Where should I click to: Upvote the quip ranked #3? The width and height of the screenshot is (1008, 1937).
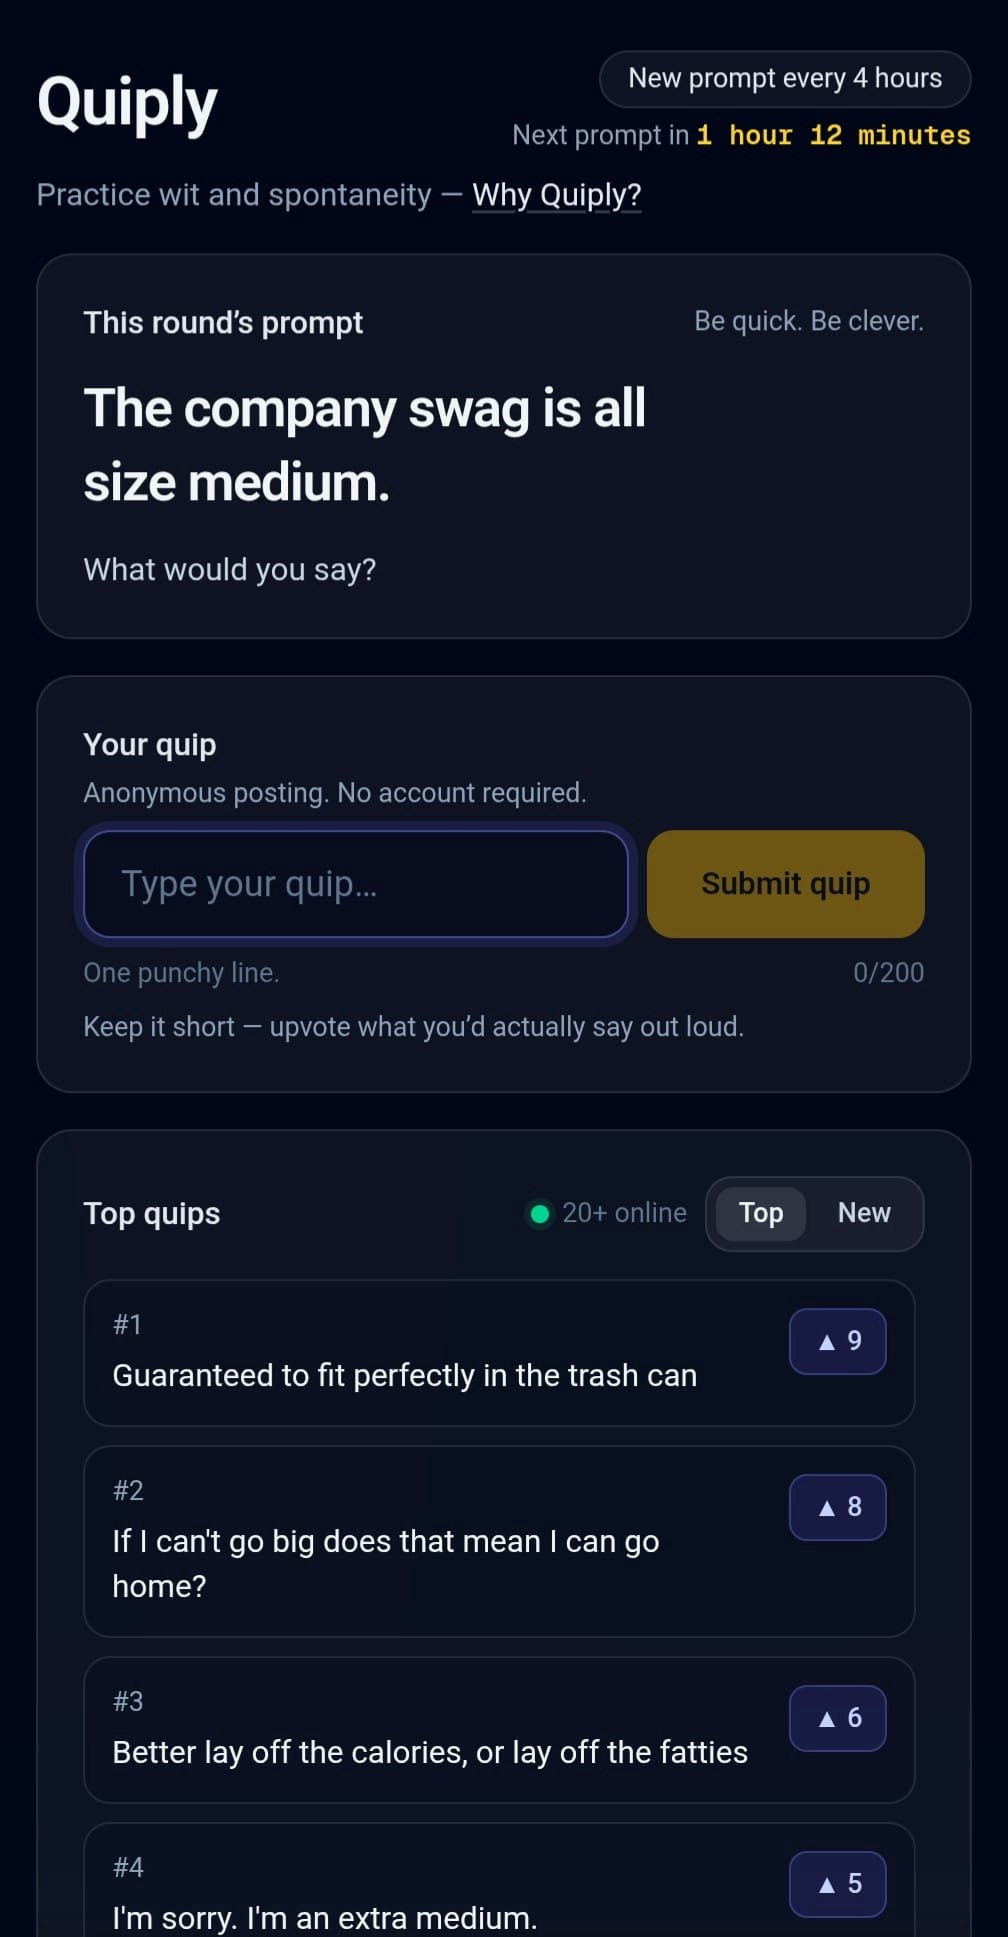point(837,1717)
